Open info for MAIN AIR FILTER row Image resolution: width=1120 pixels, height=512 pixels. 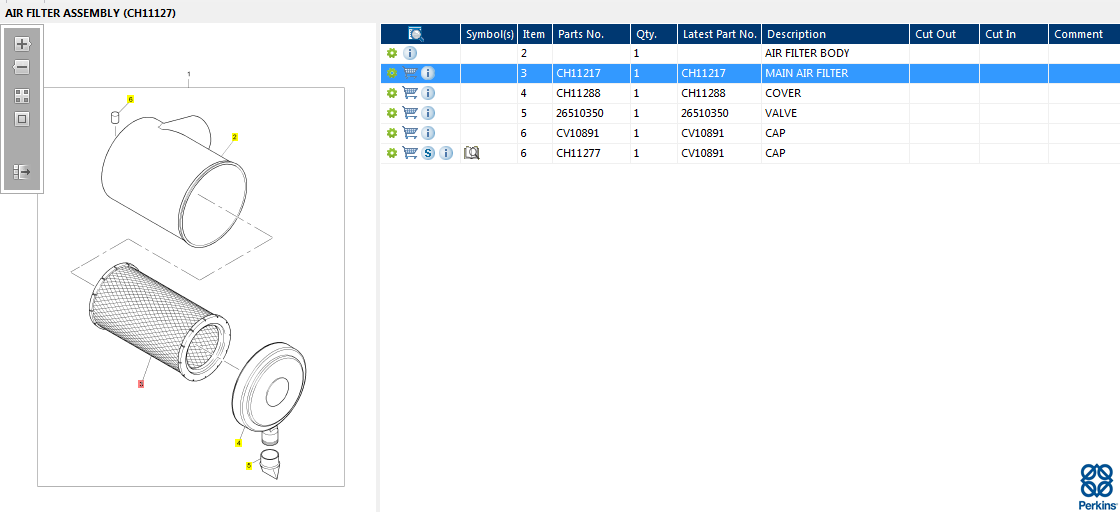coord(428,73)
